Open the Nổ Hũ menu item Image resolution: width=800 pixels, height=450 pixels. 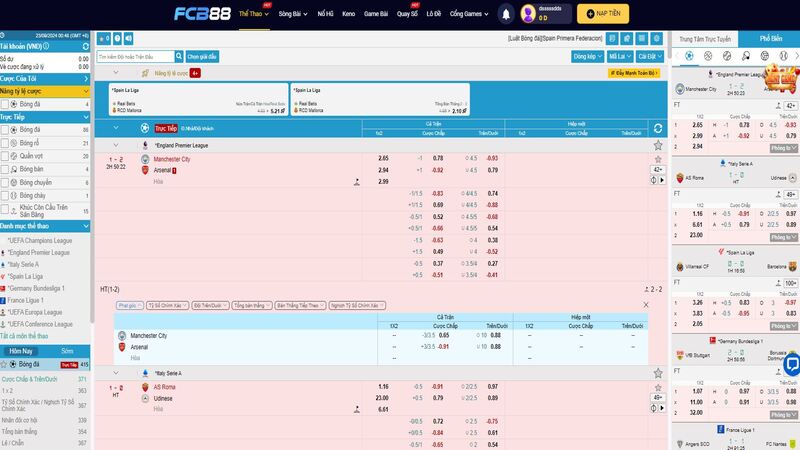point(325,14)
